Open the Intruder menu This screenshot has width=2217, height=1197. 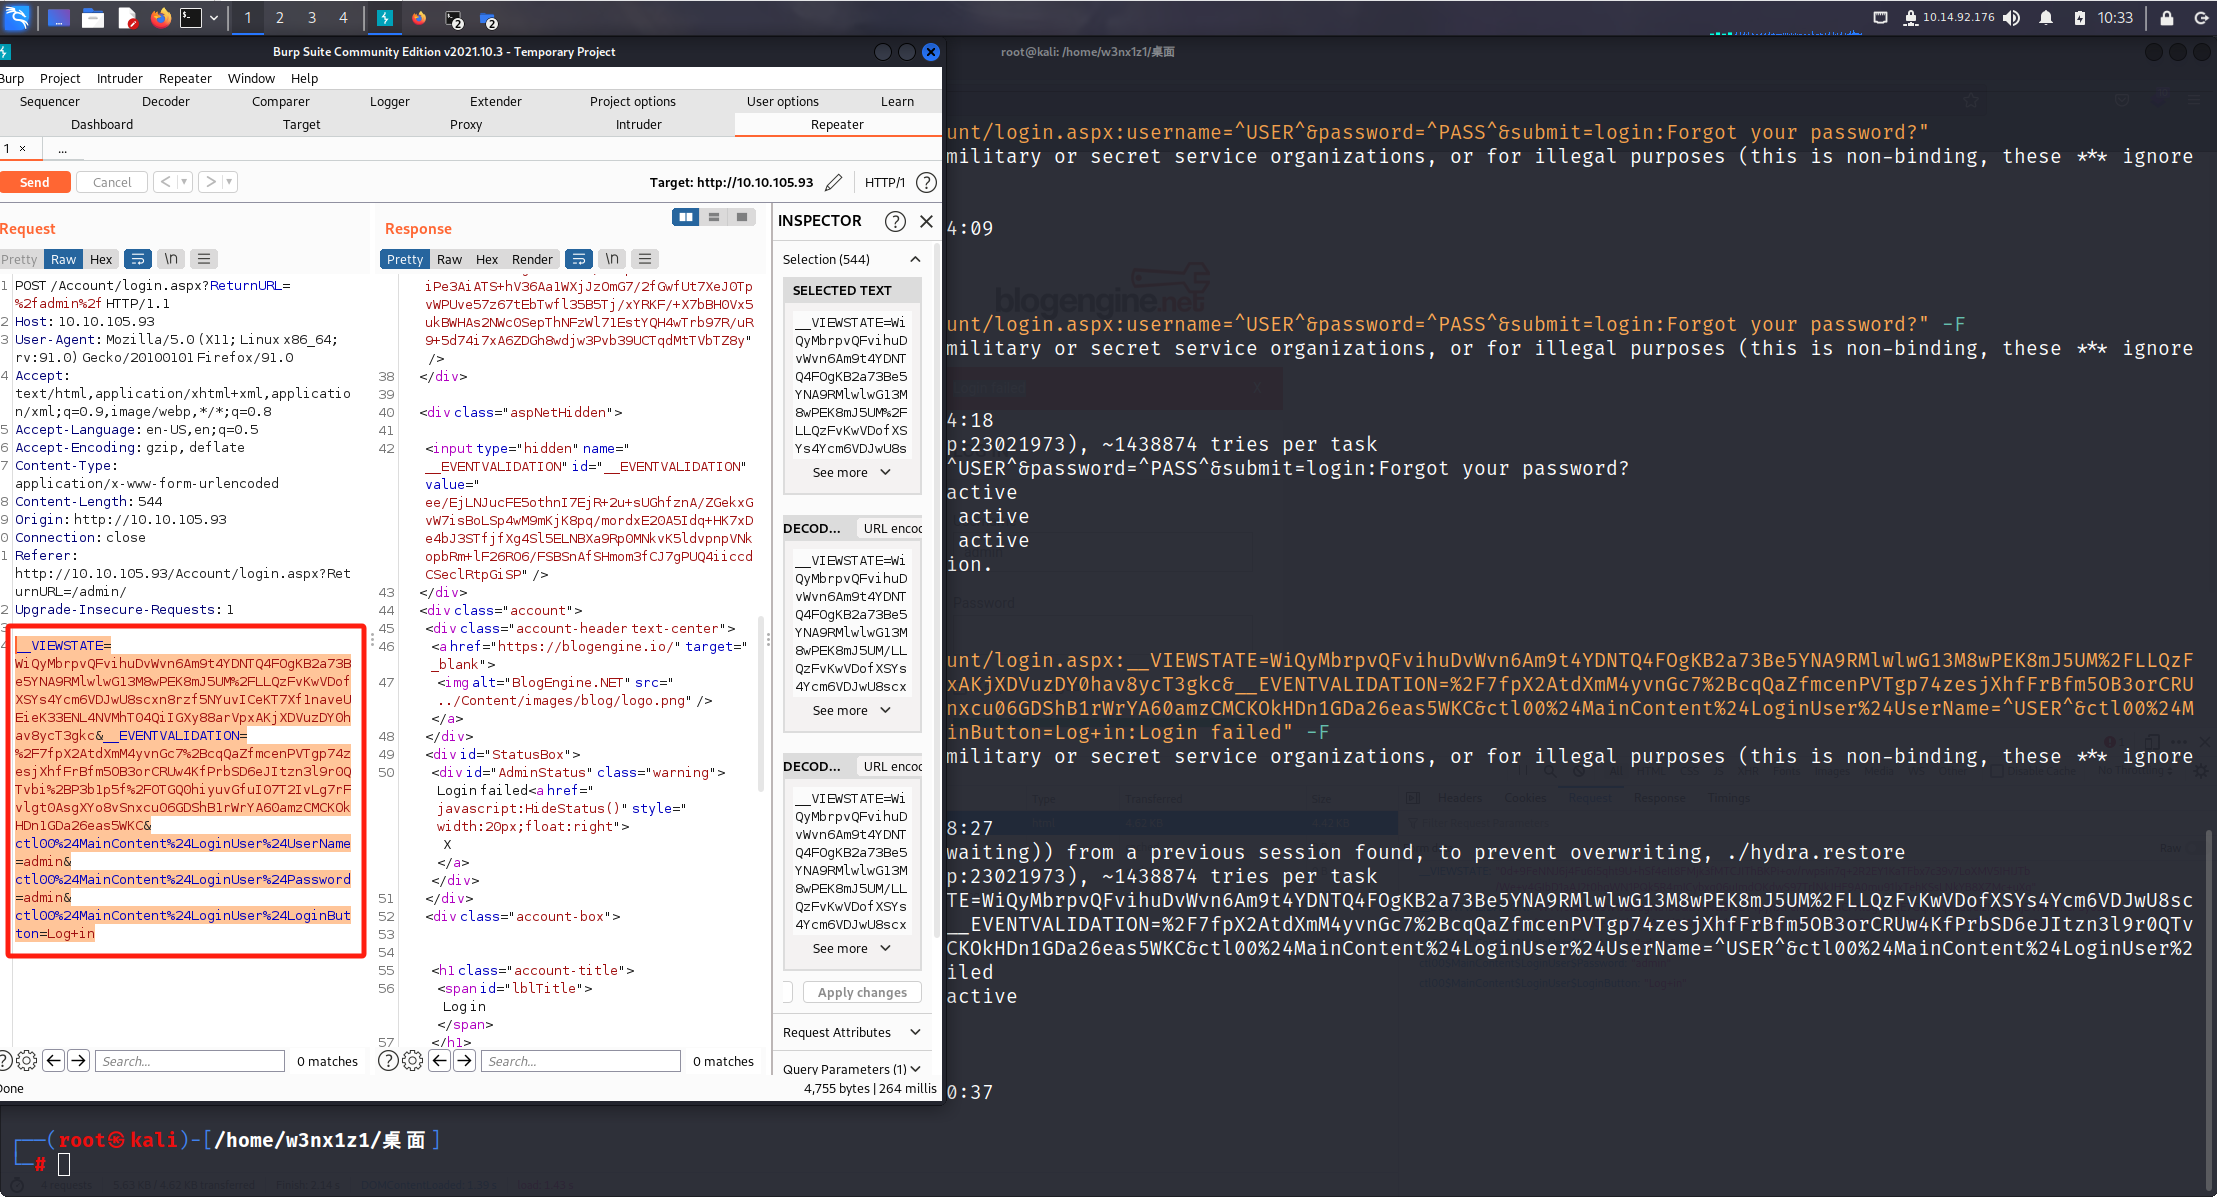pyautogui.click(x=119, y=78)
